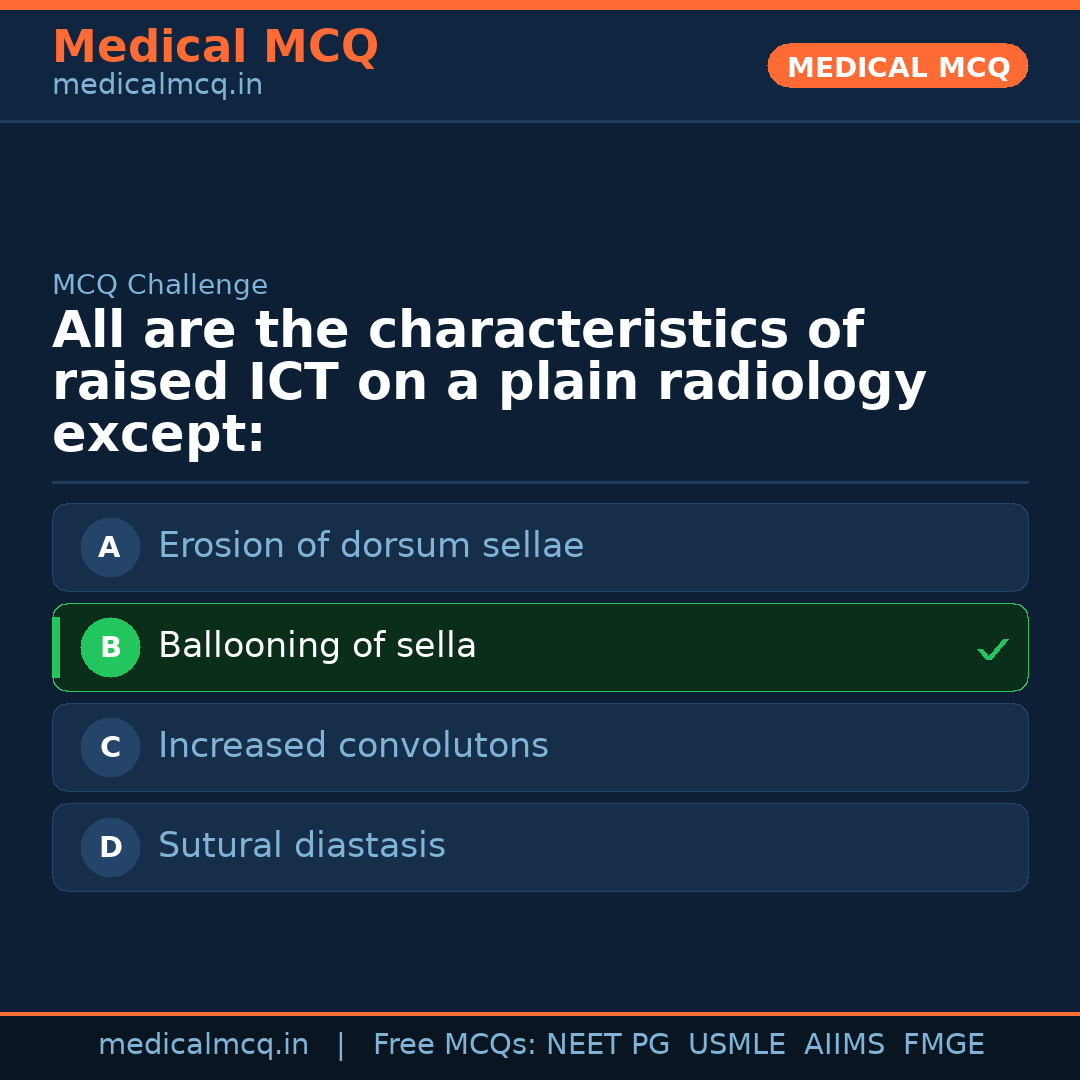Viewport: 1080px width, 1080px height.
Task: Click the Medical MCQ logo text
Action: tap(216, 46)
